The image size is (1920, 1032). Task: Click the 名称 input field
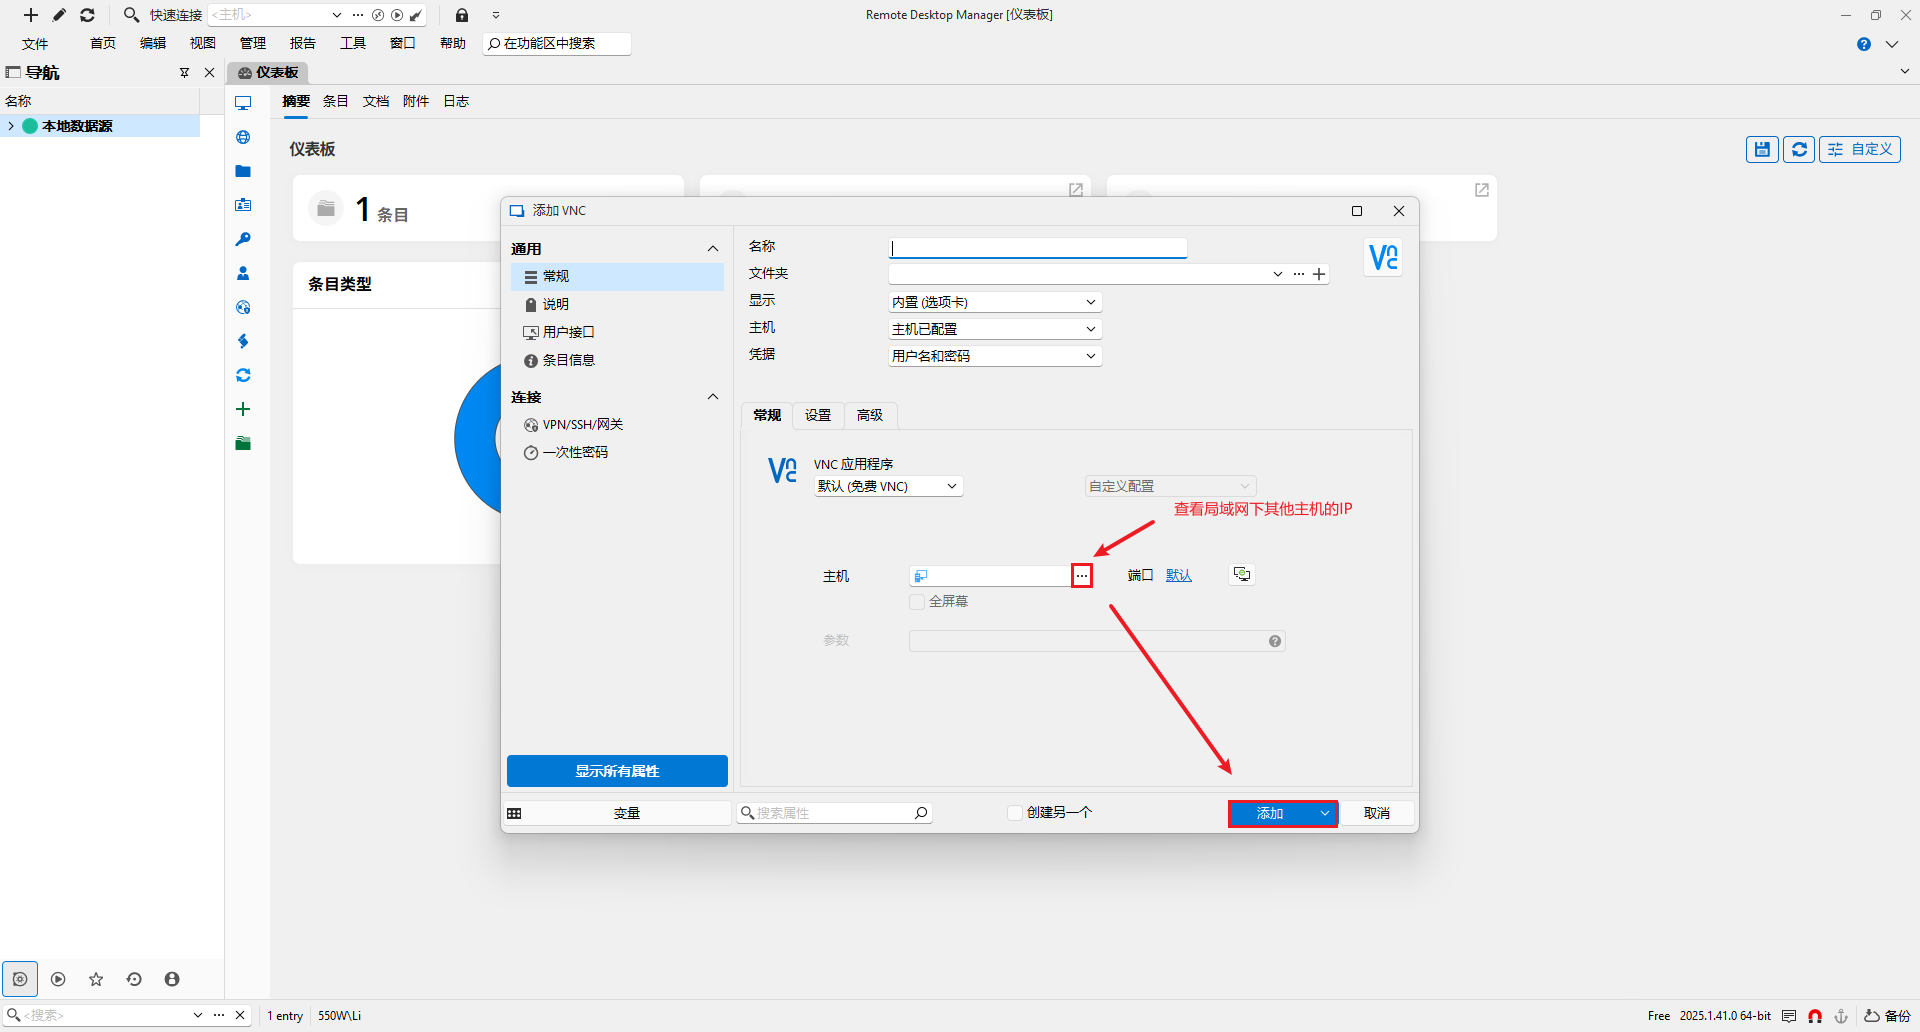click(x=1037, y=247)
